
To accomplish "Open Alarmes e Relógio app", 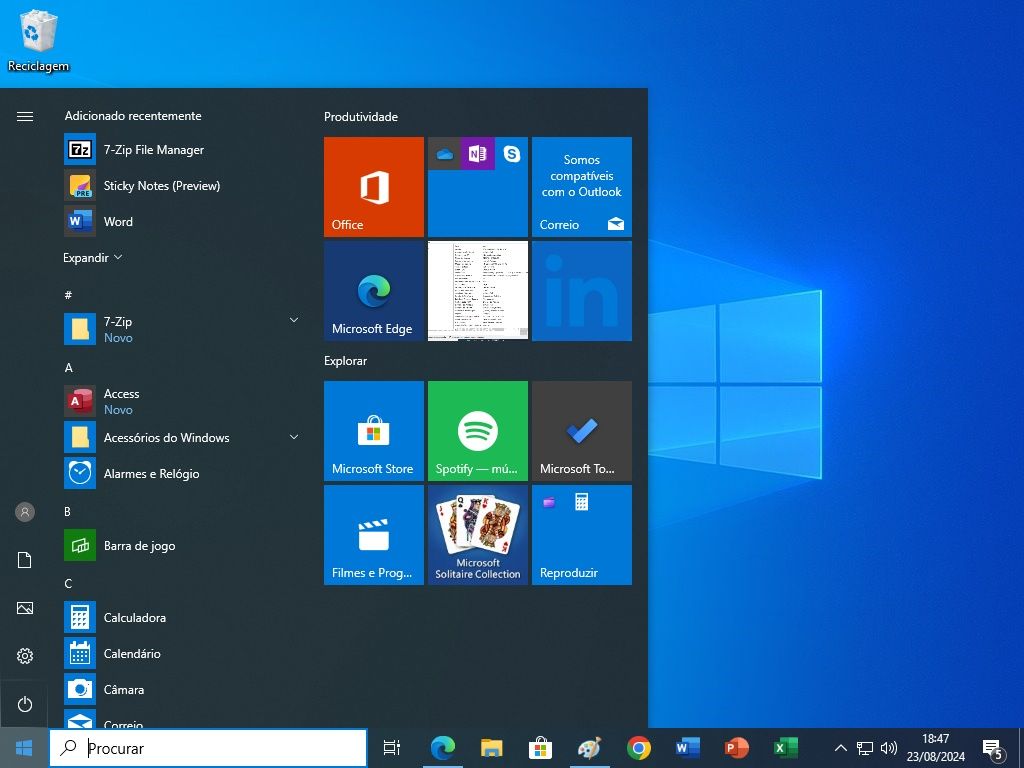I will pos(181,473).
